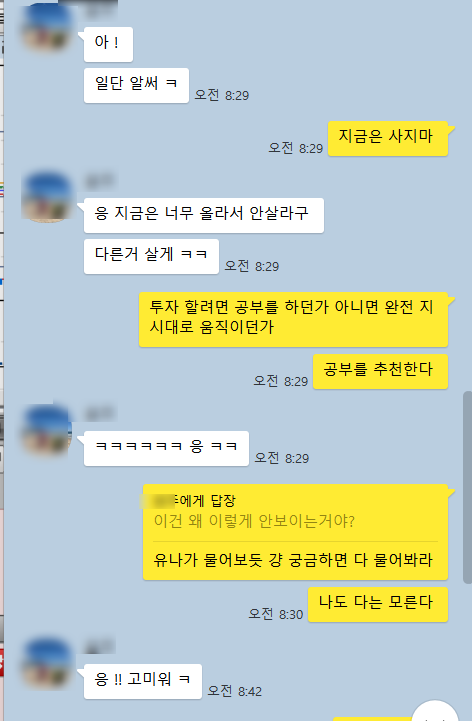472x721 pixels.
Task: Click the round scroll-to-bottom button
Action: [x=435, y=711]
